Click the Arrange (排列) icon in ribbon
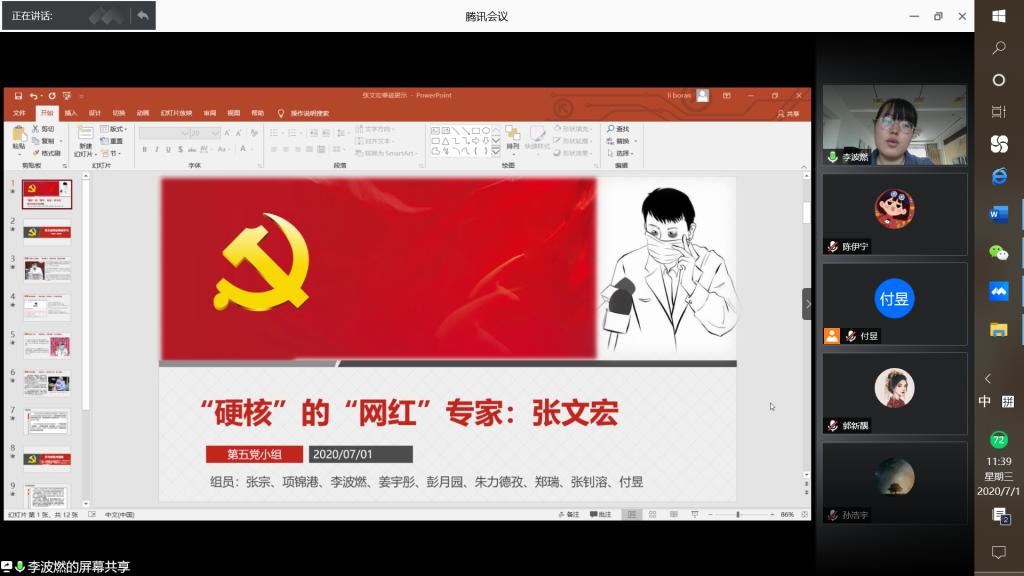Screen dimensions: 1024x576 (512, 138)
